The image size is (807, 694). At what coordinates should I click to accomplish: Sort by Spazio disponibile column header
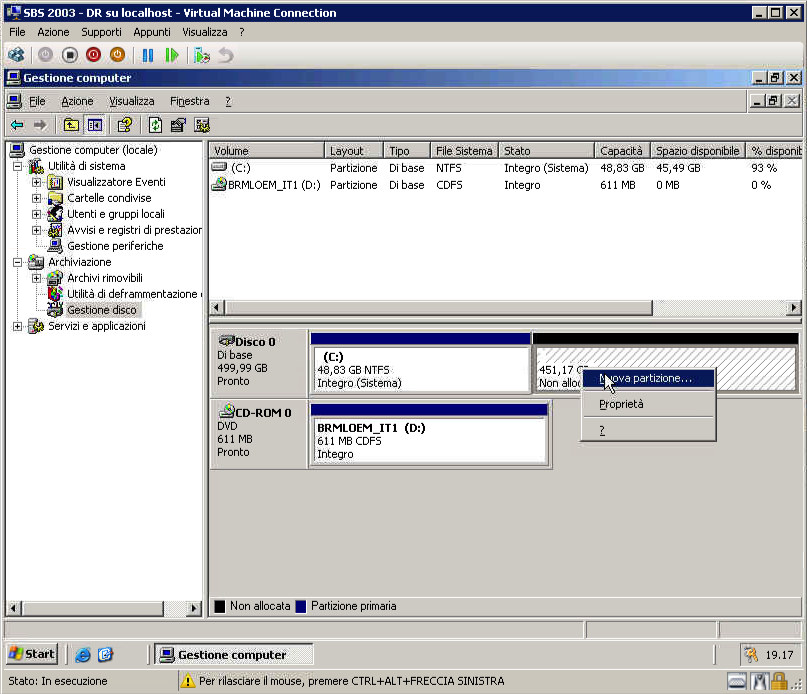click(x=697, y=150)
